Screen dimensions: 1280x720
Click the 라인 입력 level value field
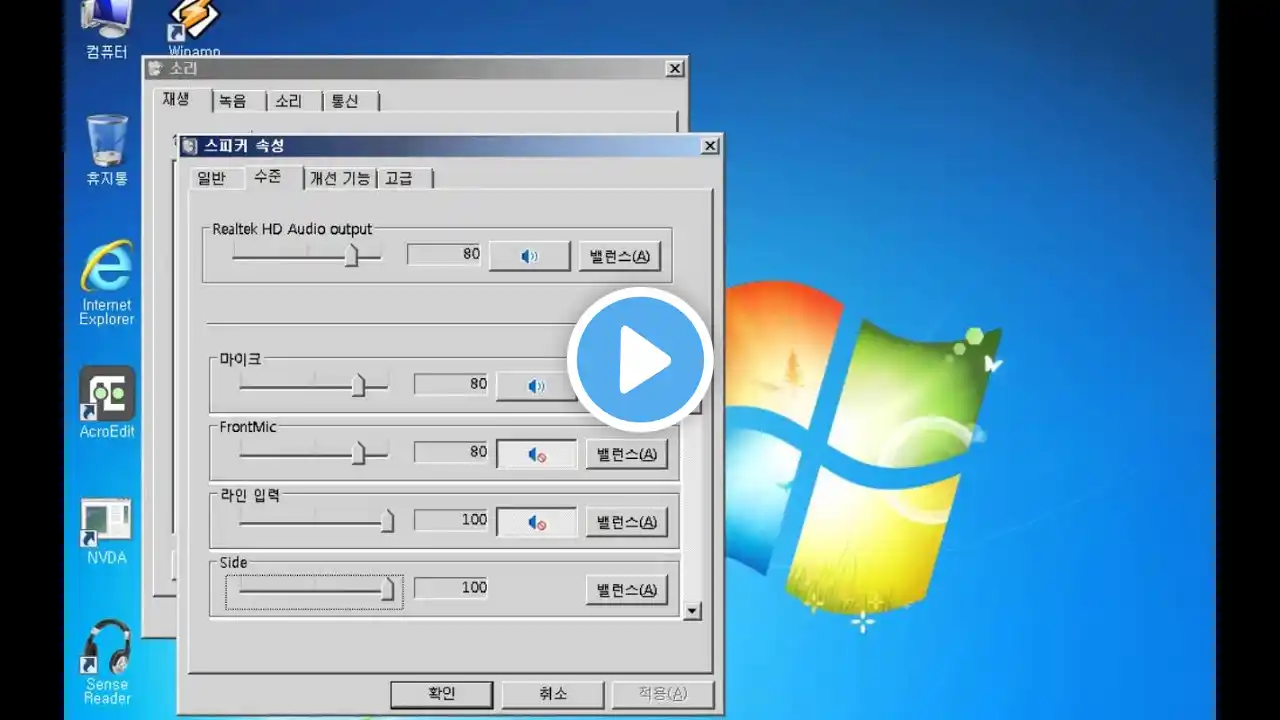(x=451, y=520)
